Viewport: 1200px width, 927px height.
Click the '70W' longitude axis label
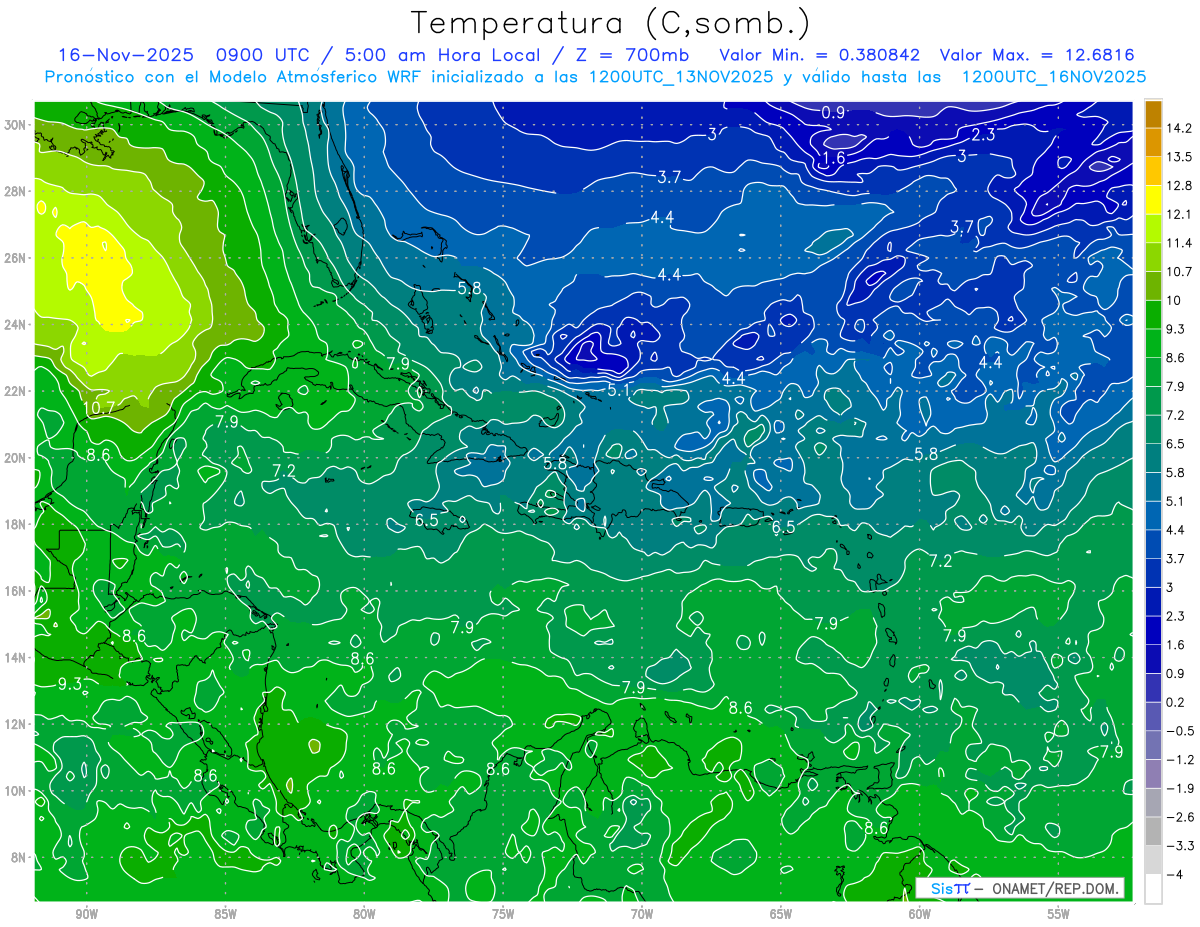642,914
